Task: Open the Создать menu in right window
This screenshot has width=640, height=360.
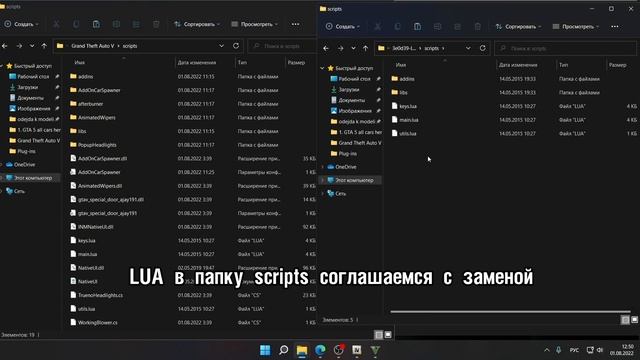Action: point(343,27)
